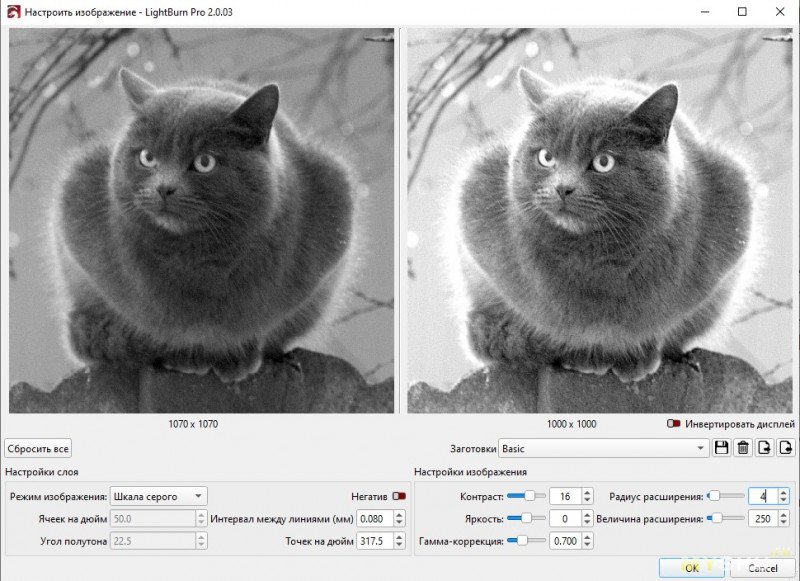800x581 pixels.
Task: Click the import presets icon
Action: coord(765,448)
